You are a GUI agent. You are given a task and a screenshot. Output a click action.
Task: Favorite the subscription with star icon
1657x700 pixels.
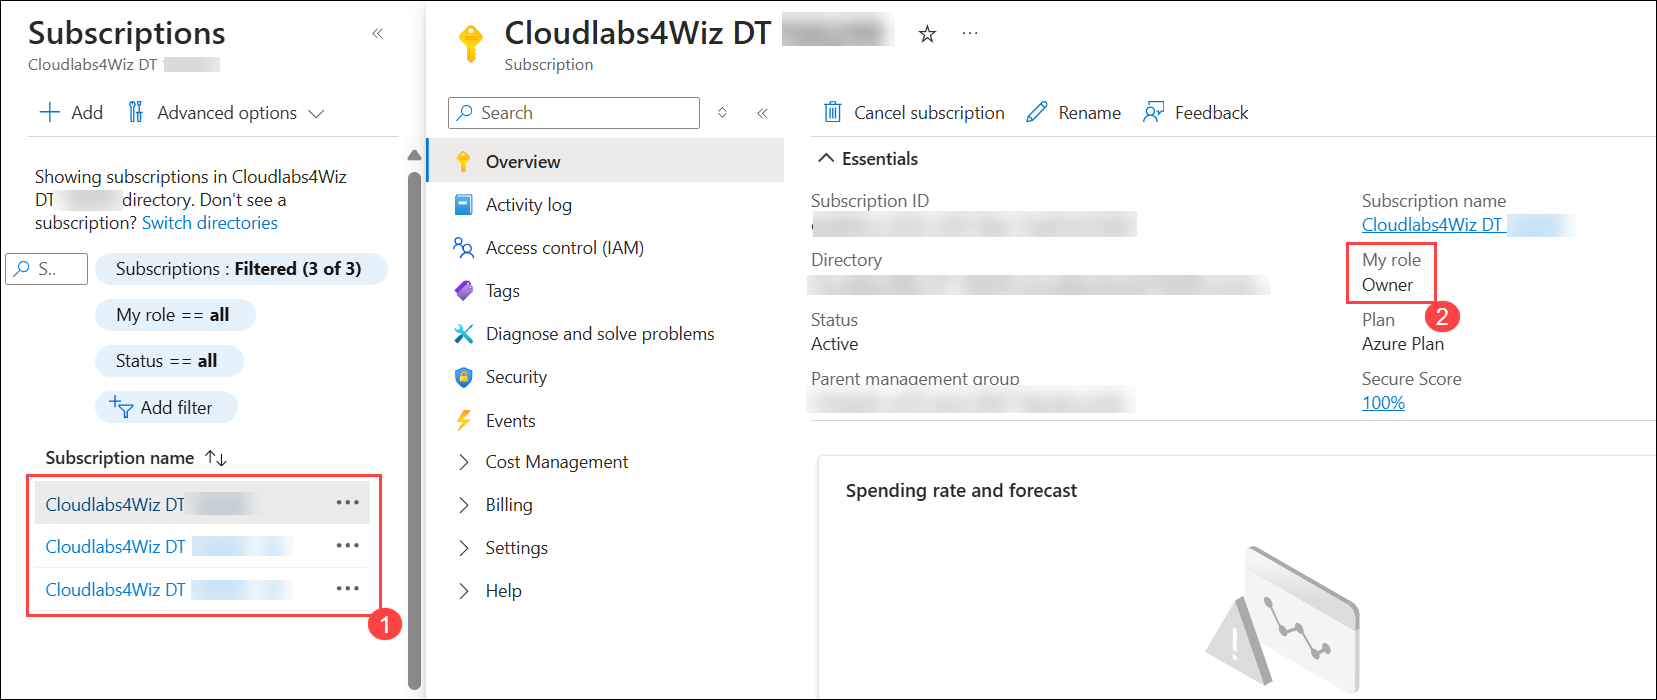pos(927,34)
